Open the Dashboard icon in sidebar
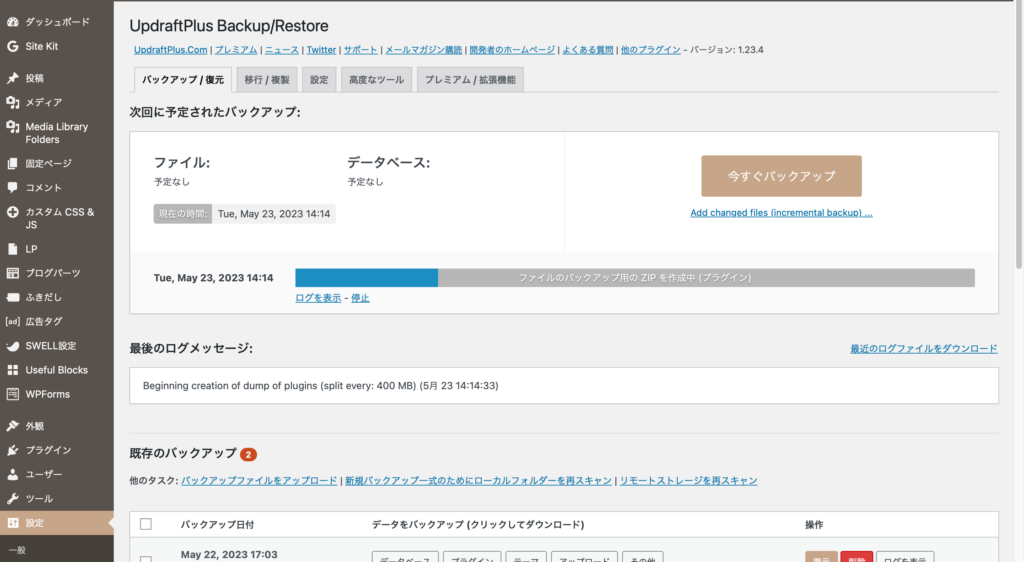Viewport: 1024px width, 562px height. [x=12, y=22]
